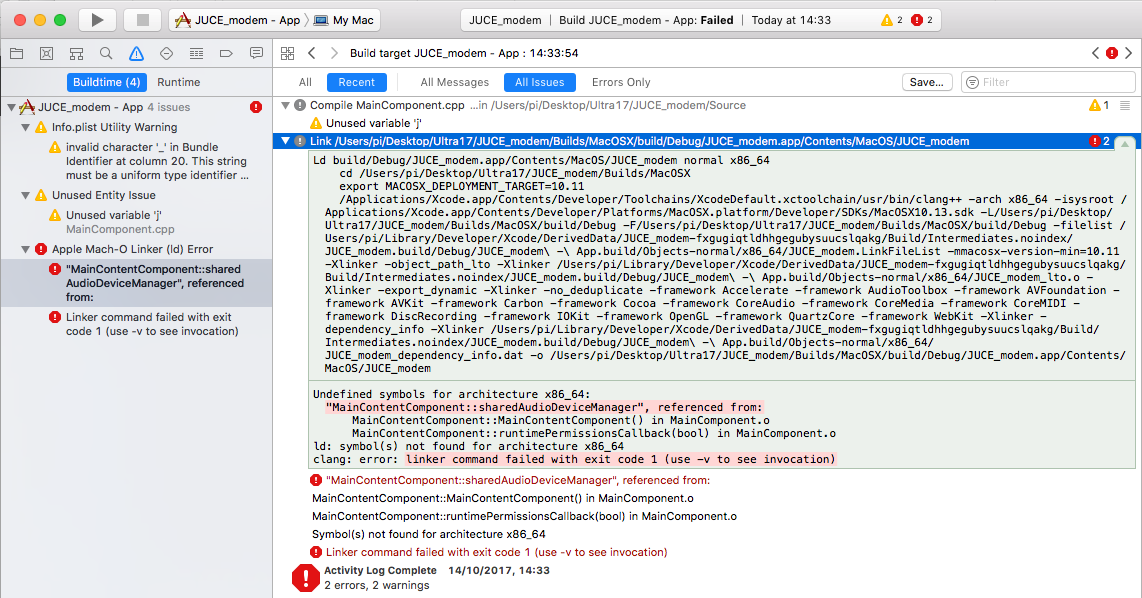This screenshot has width=1142, height=598.
Task: Click the Filter text field
Action: [1049, 82]
